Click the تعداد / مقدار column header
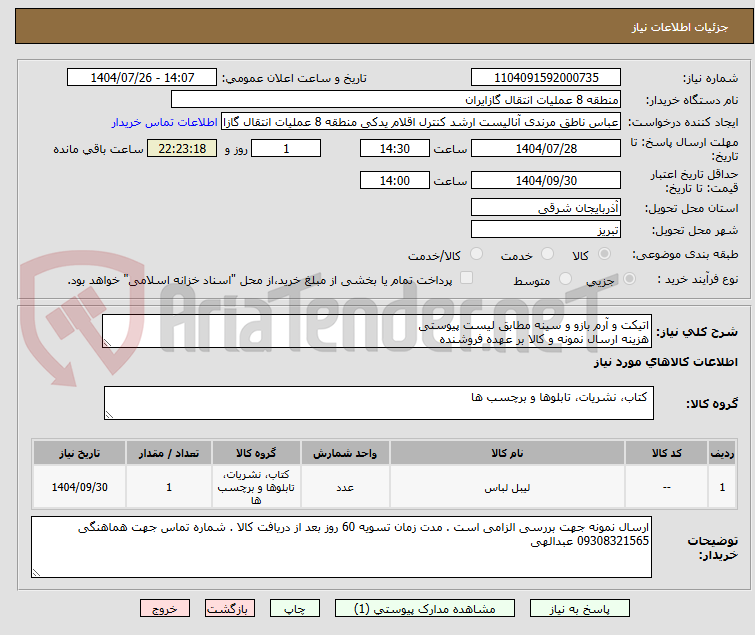 [169, 453]
